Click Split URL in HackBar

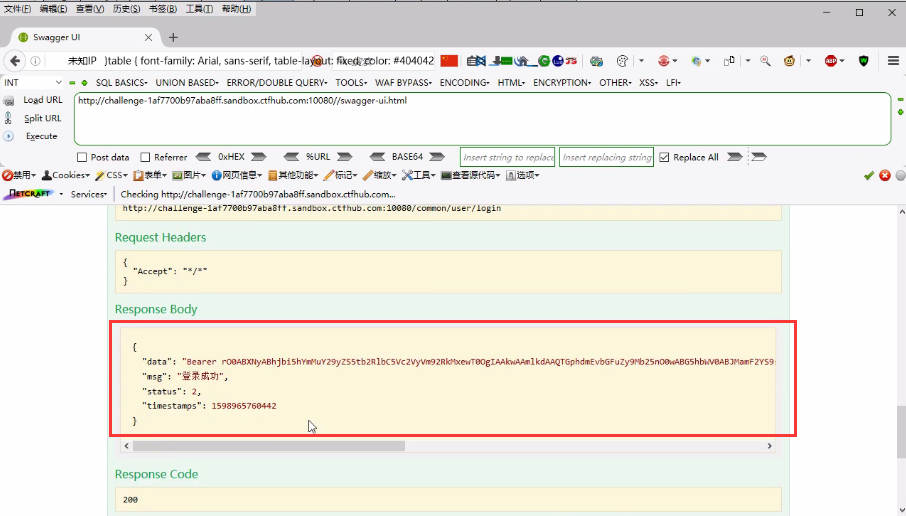pos(42,118)
